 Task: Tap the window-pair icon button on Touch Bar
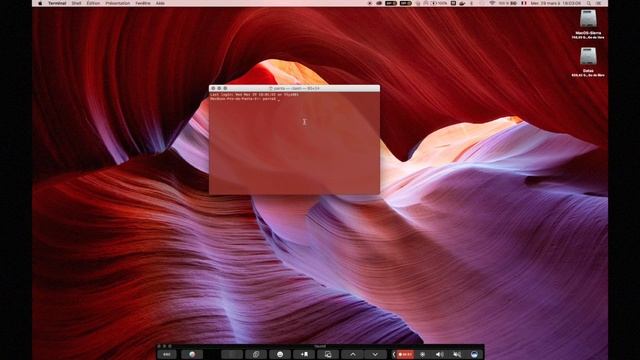coord(328,354)
